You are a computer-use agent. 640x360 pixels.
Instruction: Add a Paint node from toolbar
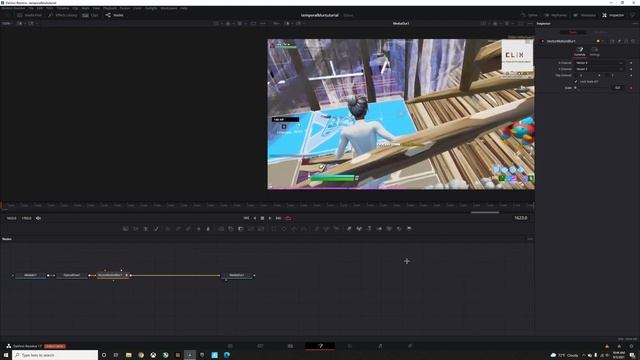pos(156,229)
